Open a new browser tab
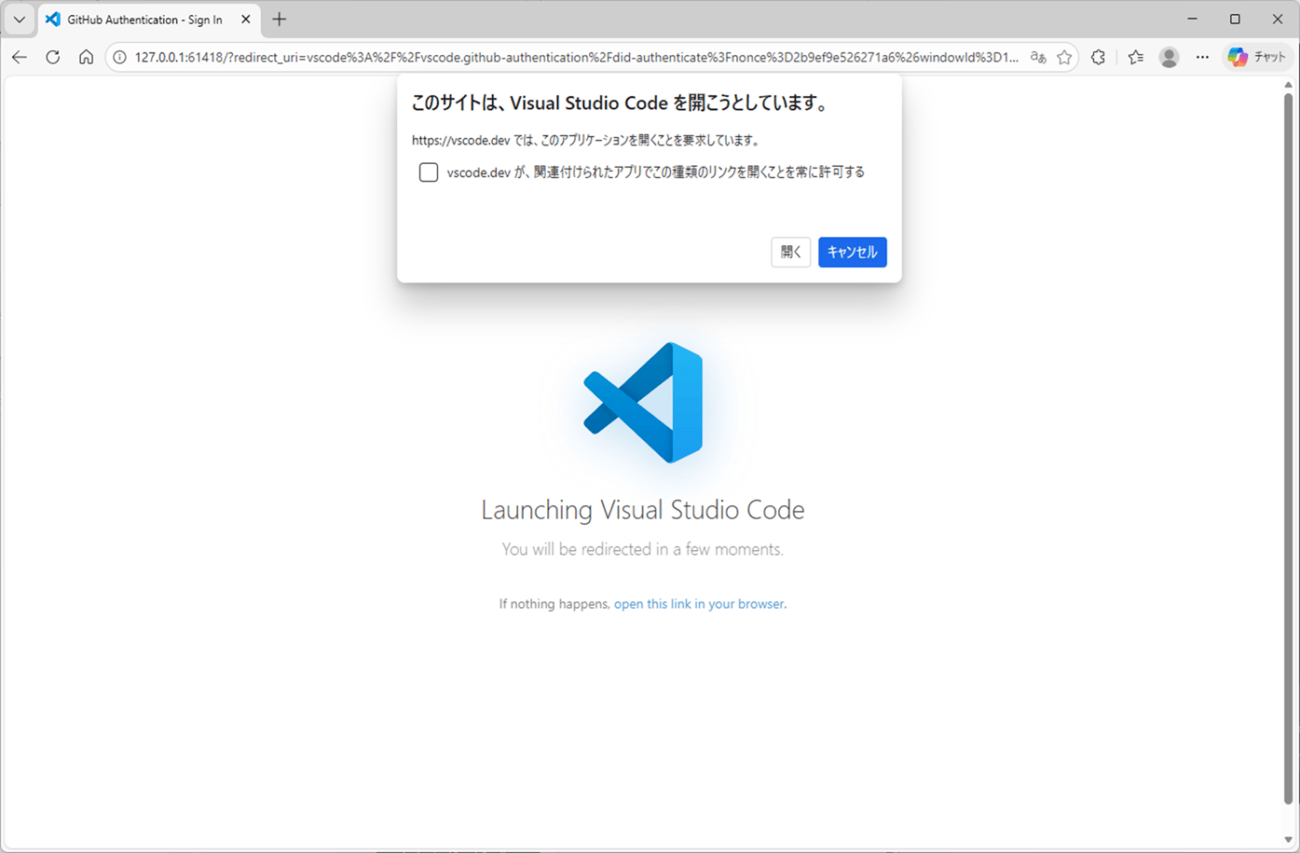 [x=278, y=19]
